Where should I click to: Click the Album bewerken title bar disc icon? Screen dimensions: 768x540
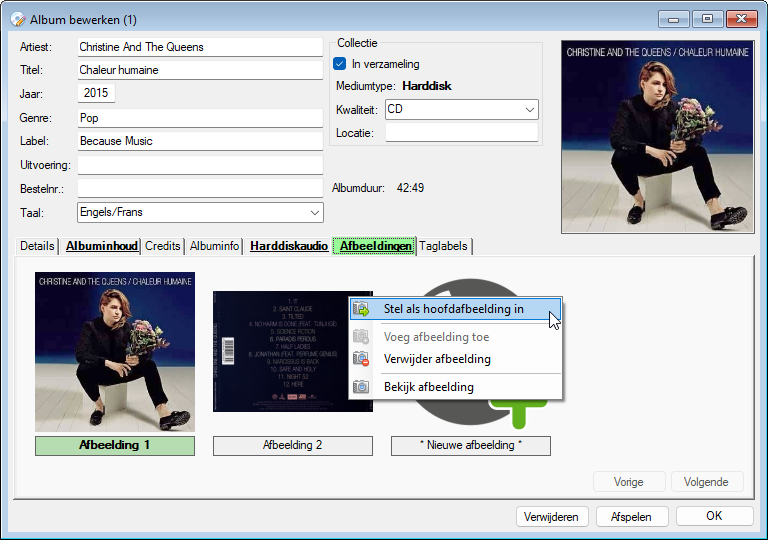pyautogui.click(x=18, y=20)
